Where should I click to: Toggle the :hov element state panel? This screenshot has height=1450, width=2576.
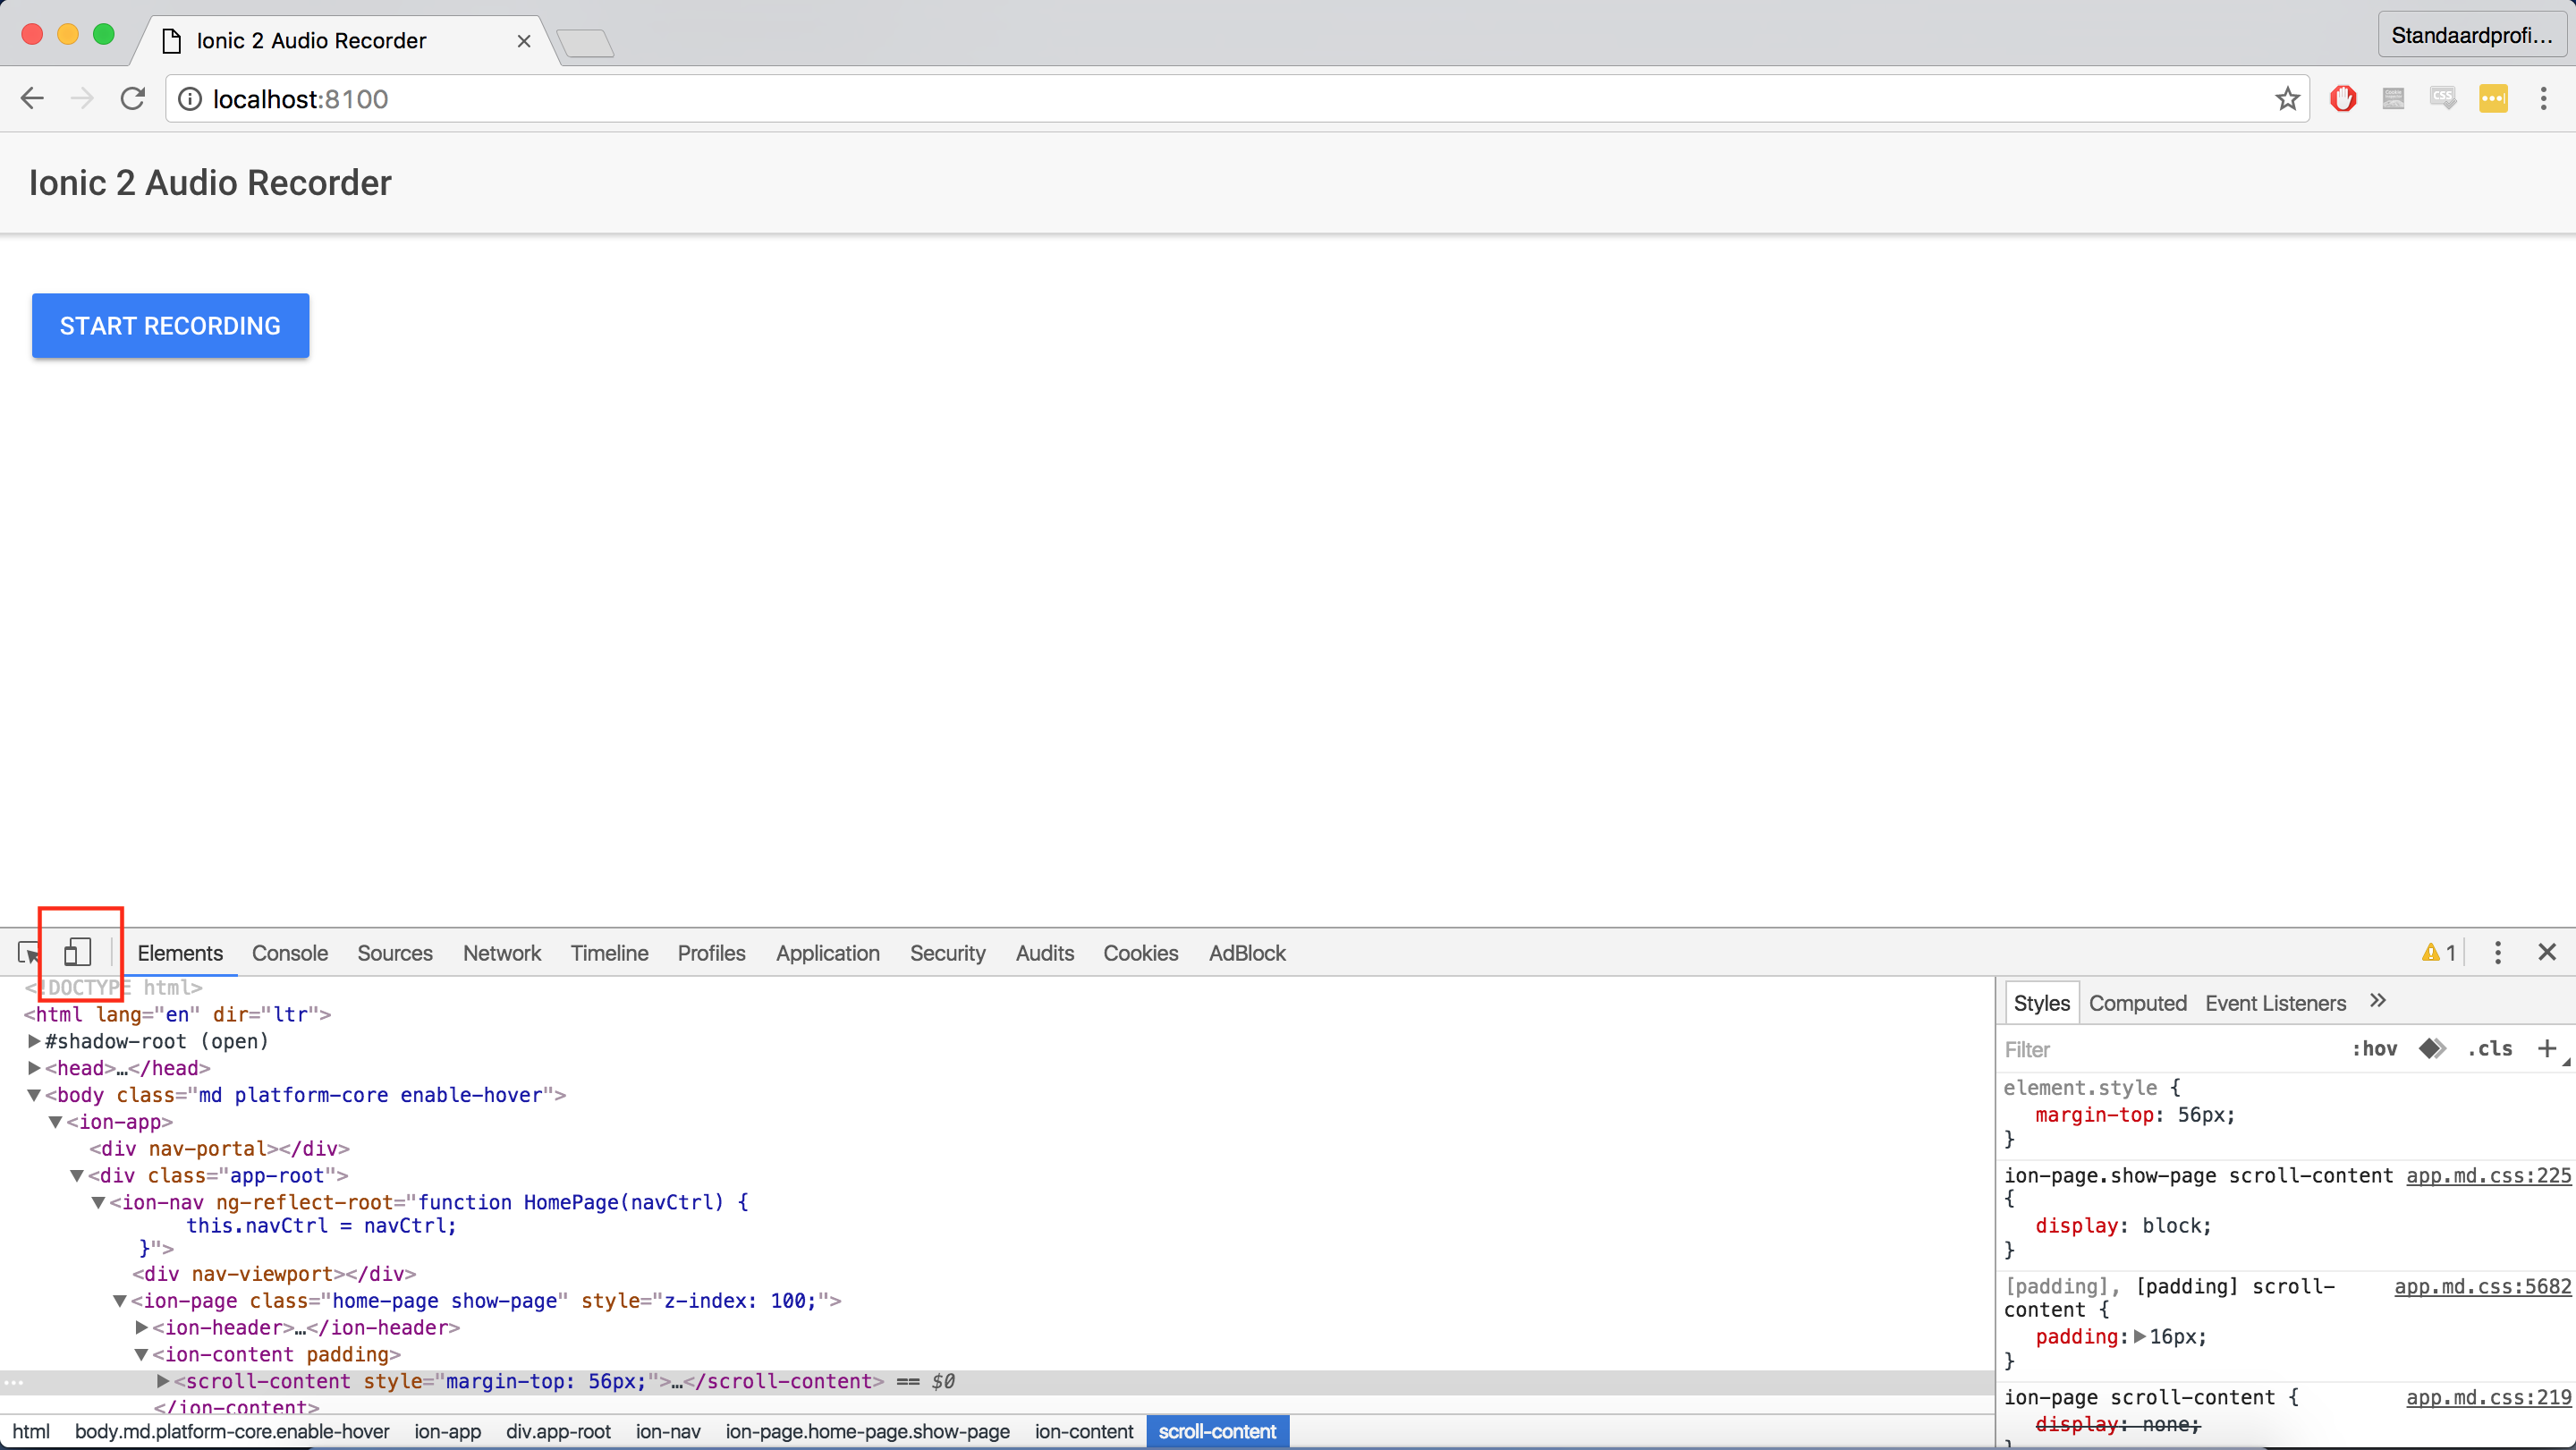tap(2374, 1048)
